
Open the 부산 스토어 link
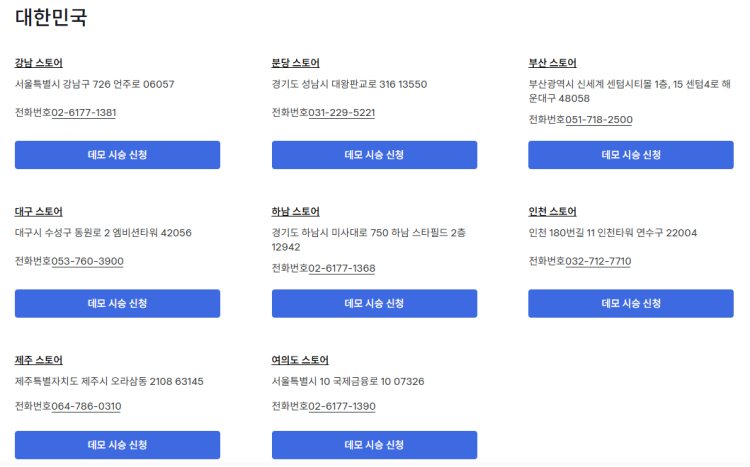[x=552, y=63]
